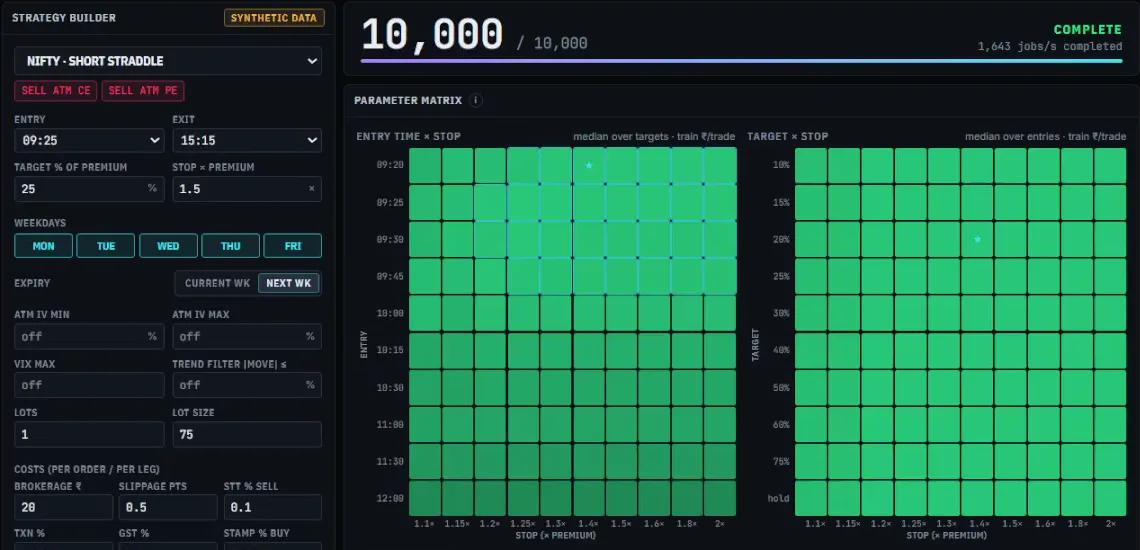Click the SELL ATM PE leg chip

click(x=143, y=91)
